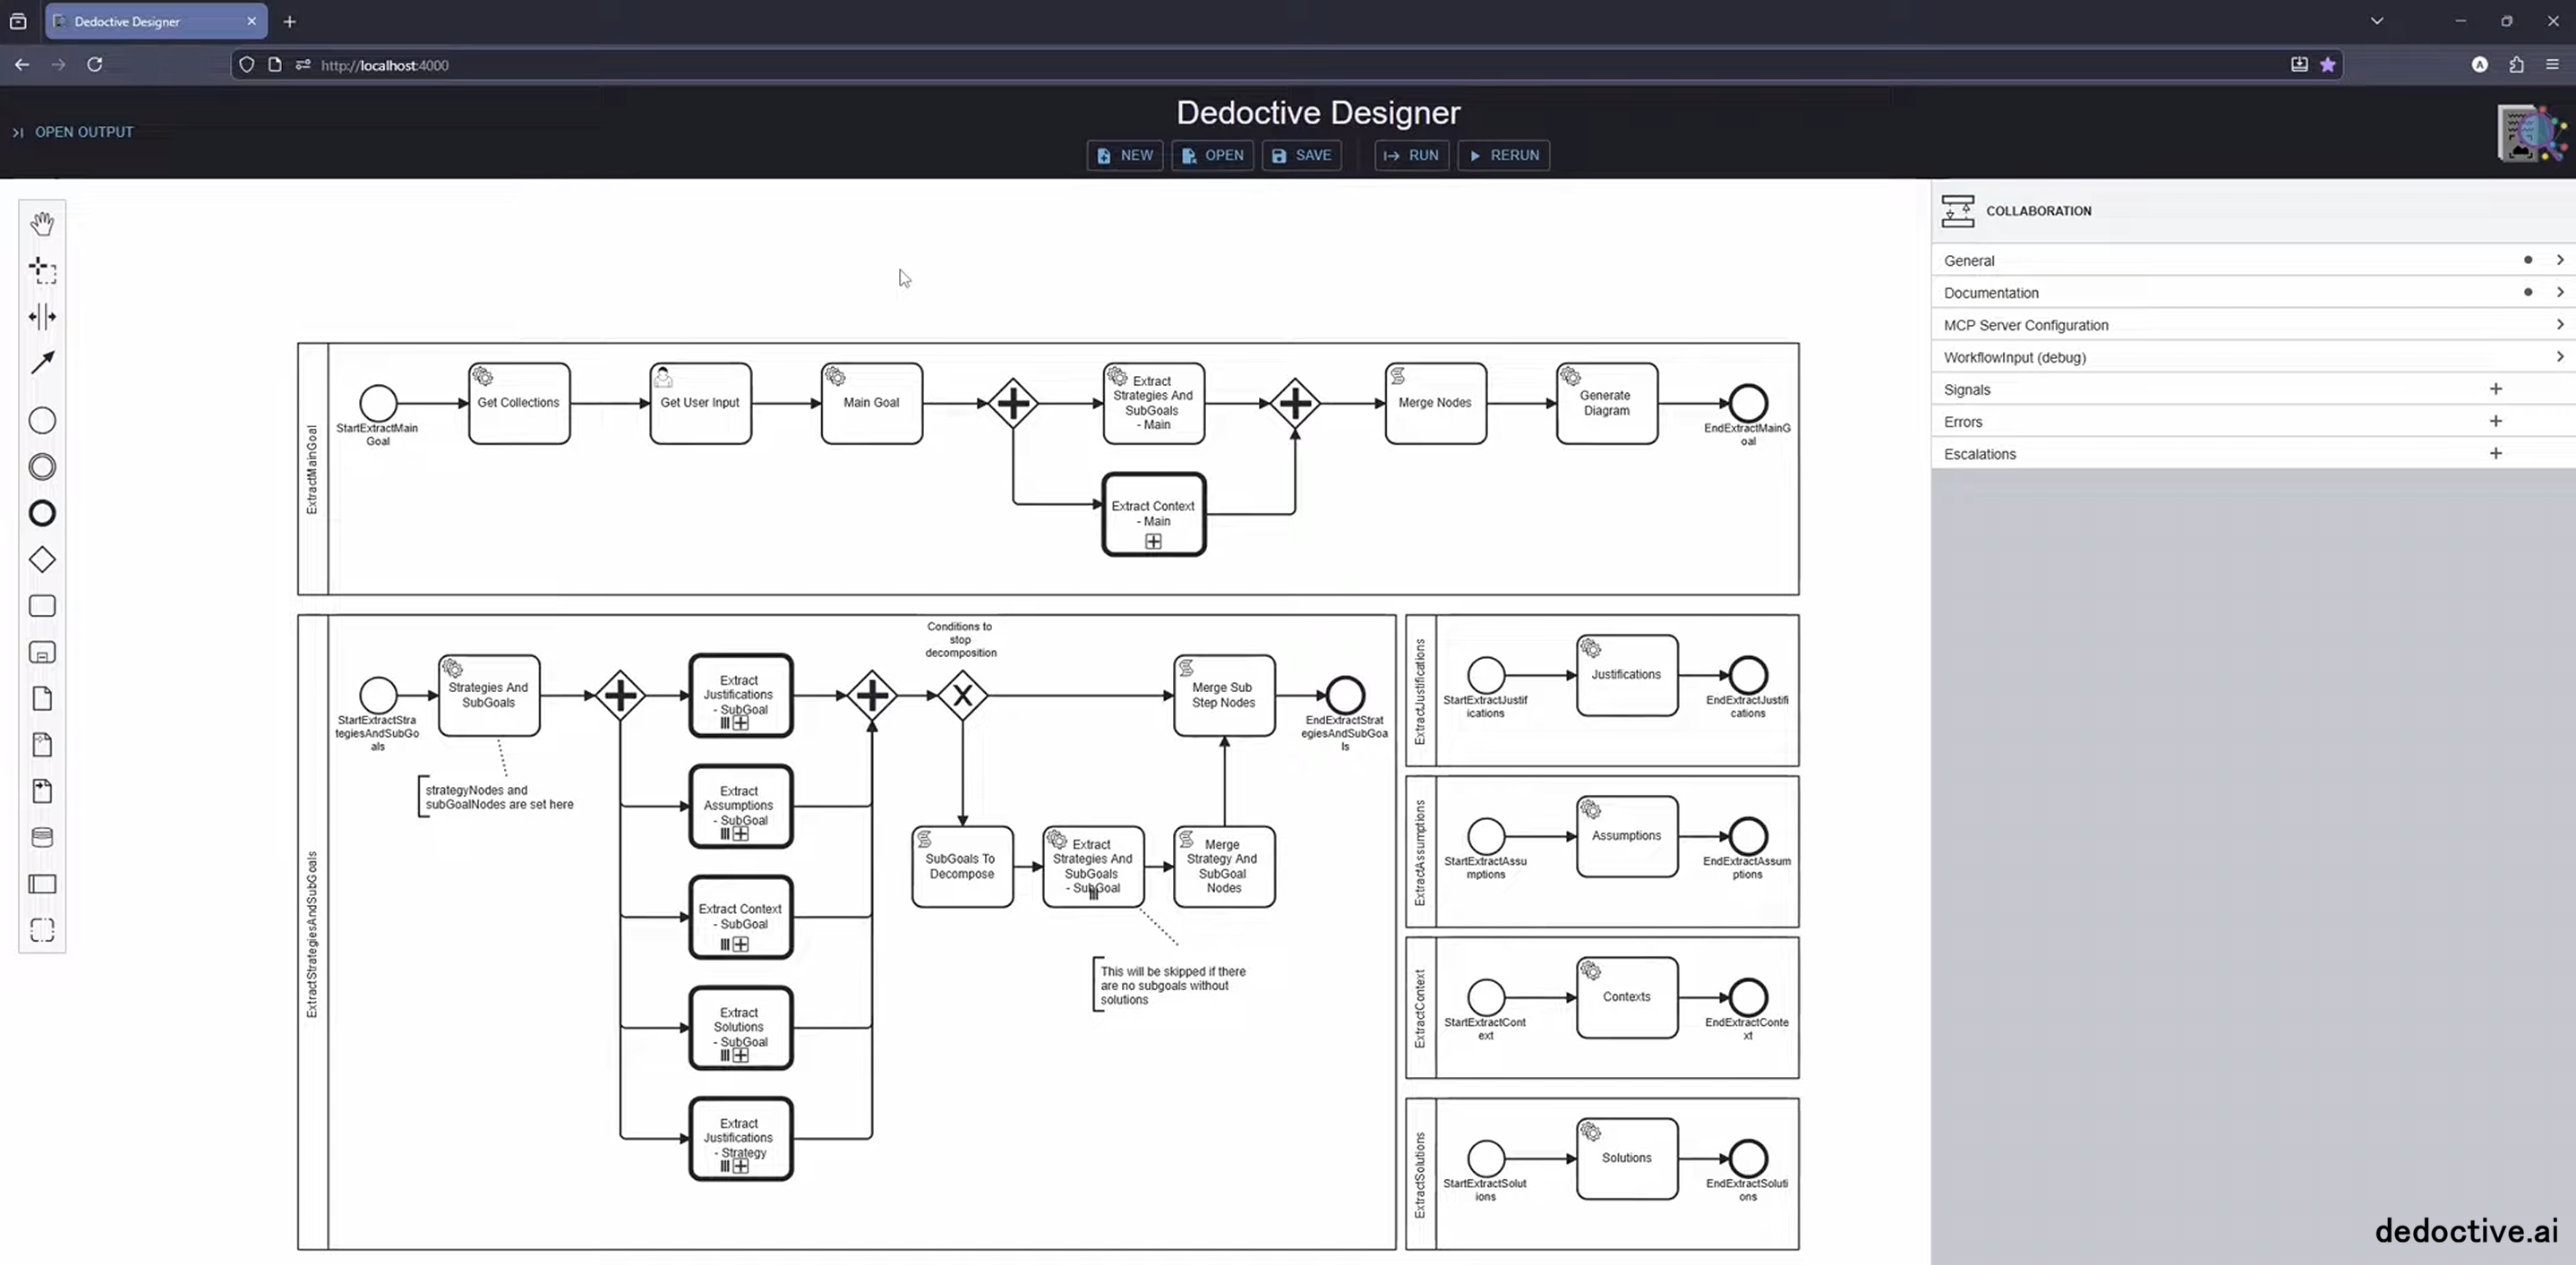2576x1265 pixels.
Task: Expand the Extract Justifications - Strategy subprocess marker
Action: click(x=740, y=1166)
